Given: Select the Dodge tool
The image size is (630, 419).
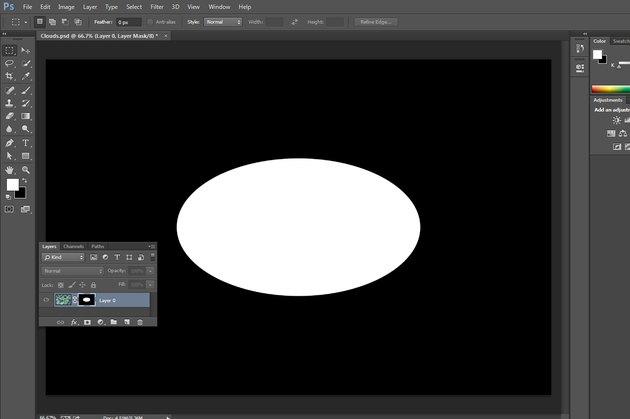Looking at the screenshot, I should coord(26,129).
